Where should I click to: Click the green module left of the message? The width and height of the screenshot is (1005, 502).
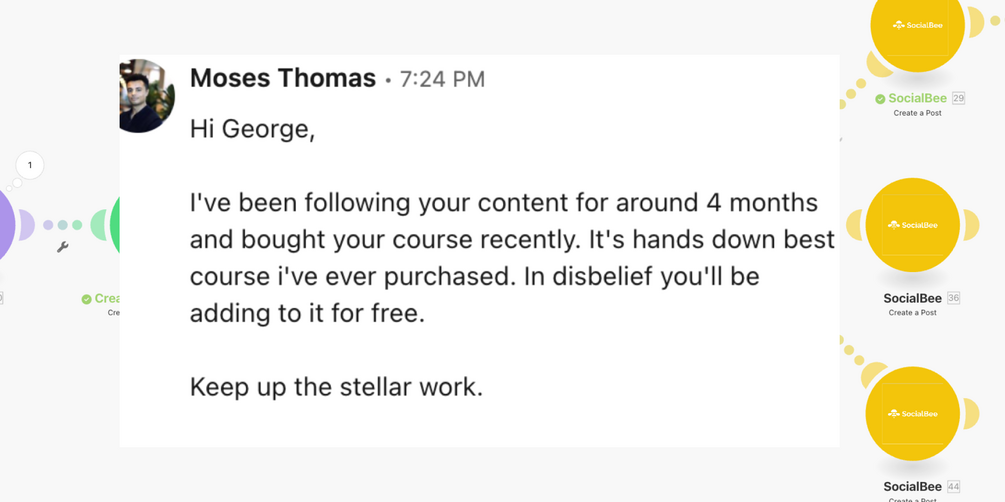click(114, 226)
